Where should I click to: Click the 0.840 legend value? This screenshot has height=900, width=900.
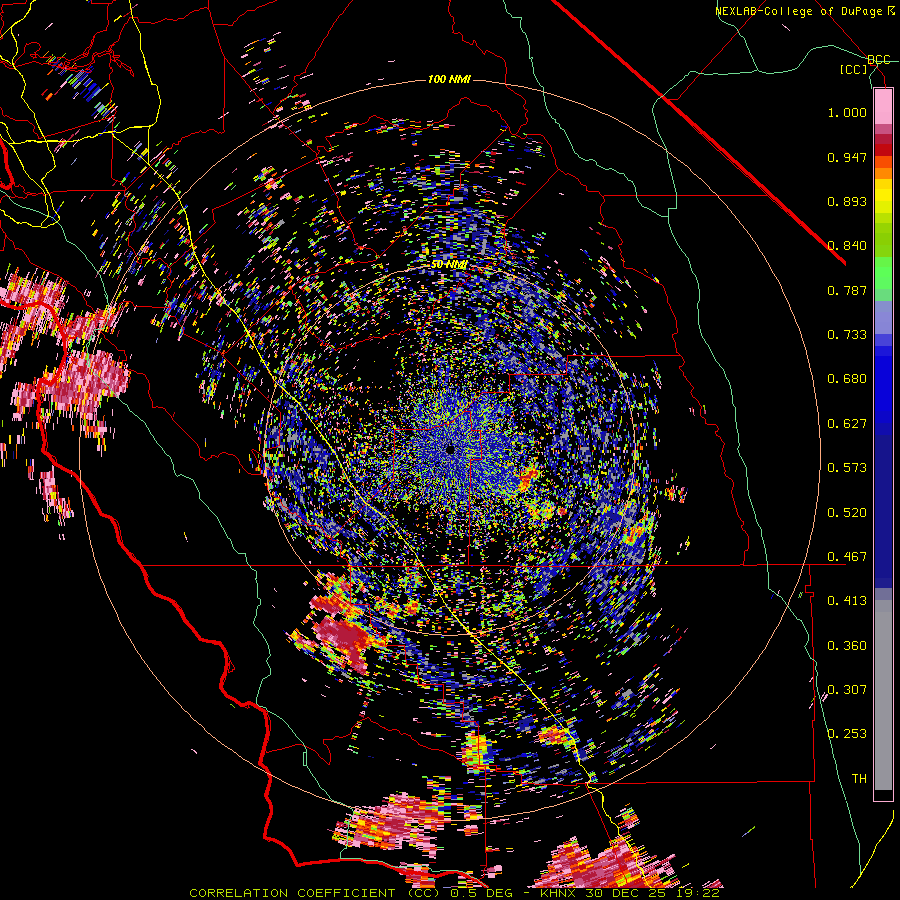[x=847, y=246]
